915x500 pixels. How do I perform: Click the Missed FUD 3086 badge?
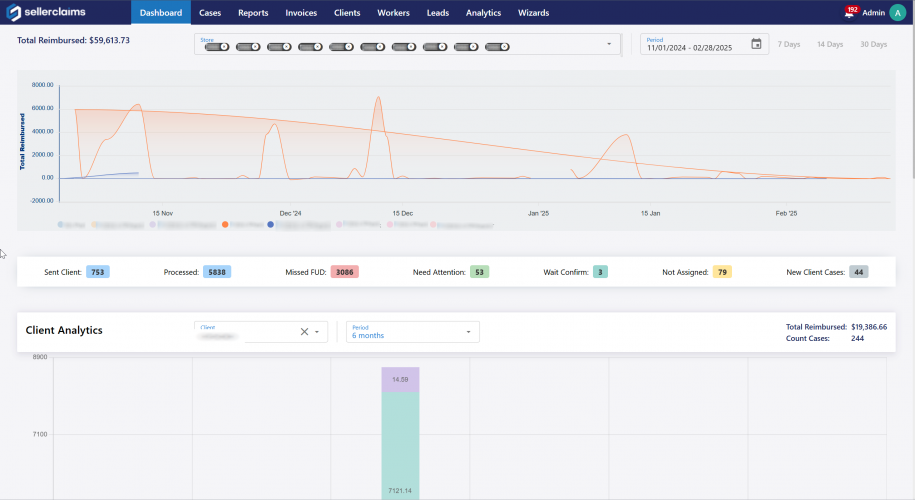pos(344,272)
